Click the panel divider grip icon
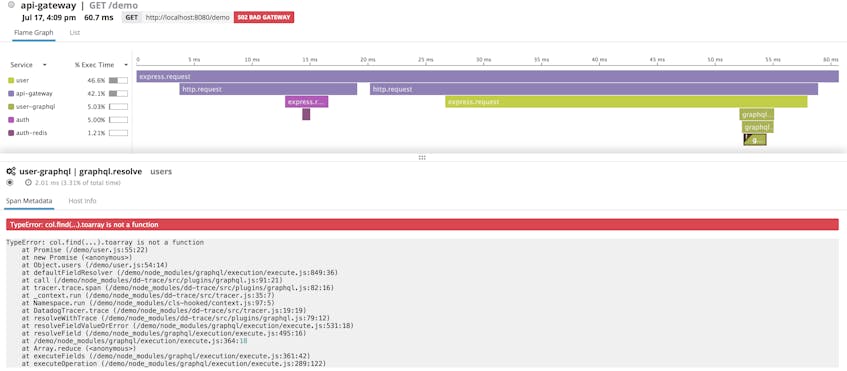This screenshot has height=371, width=847. tap(422, 158)
